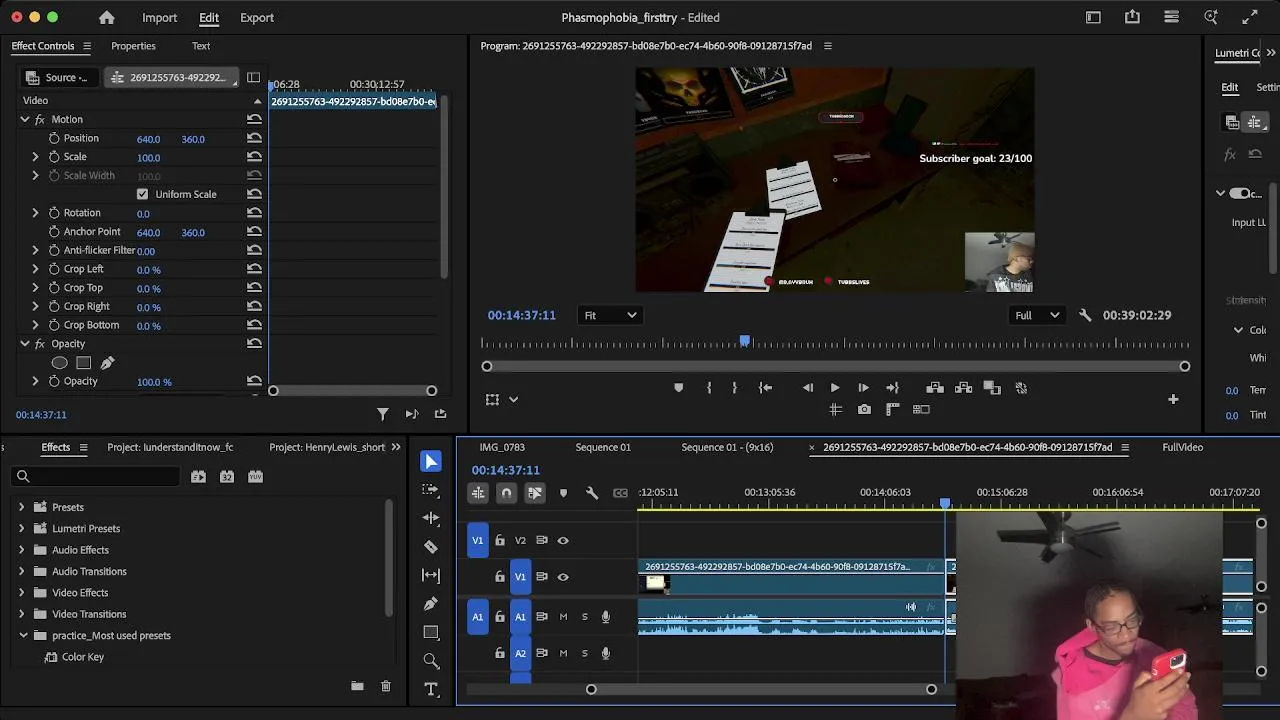Select the Razor tool
Viewport: 1280px width, 720px height.
[x=431, y=547]
